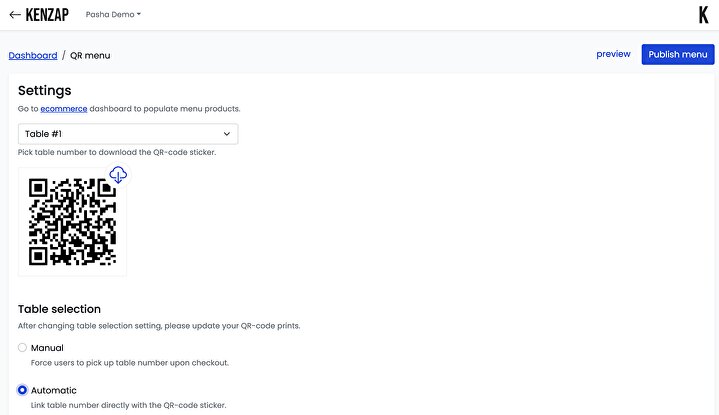Screen dimensions: 719x415
Task: Go to Dashboard via the breadcrumb
Action: coord(33,55)
